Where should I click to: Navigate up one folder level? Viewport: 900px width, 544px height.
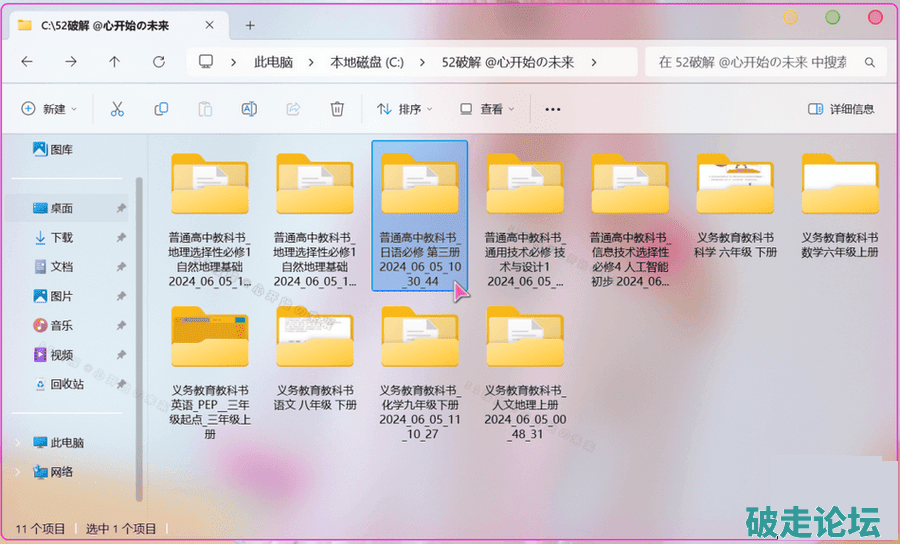pos(114,62)
